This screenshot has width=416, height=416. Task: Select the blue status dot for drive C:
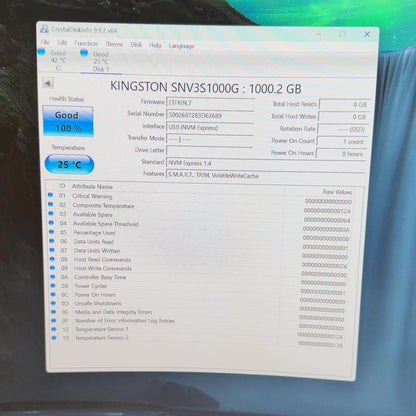[x=41, y=52]
